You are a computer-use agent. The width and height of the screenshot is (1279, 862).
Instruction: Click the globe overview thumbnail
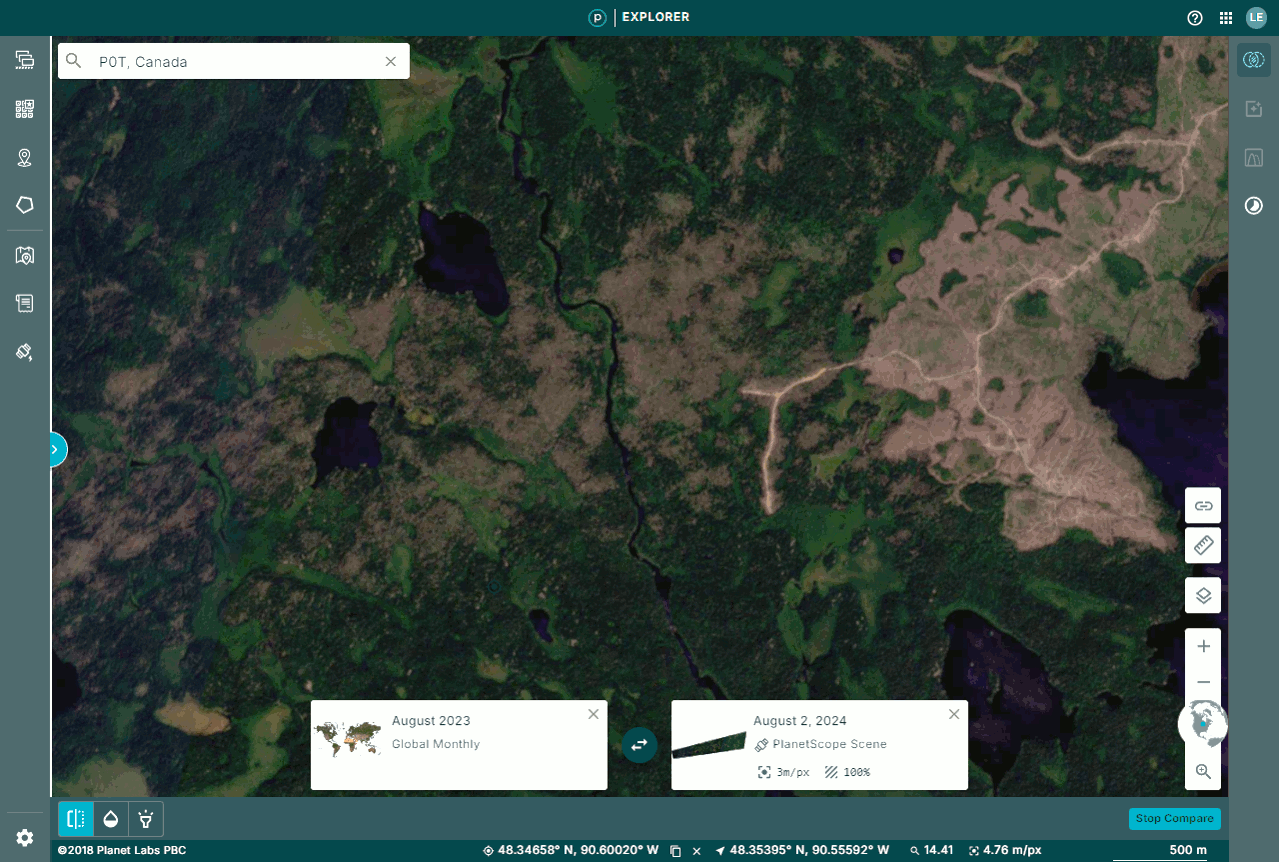[1204, 724]
